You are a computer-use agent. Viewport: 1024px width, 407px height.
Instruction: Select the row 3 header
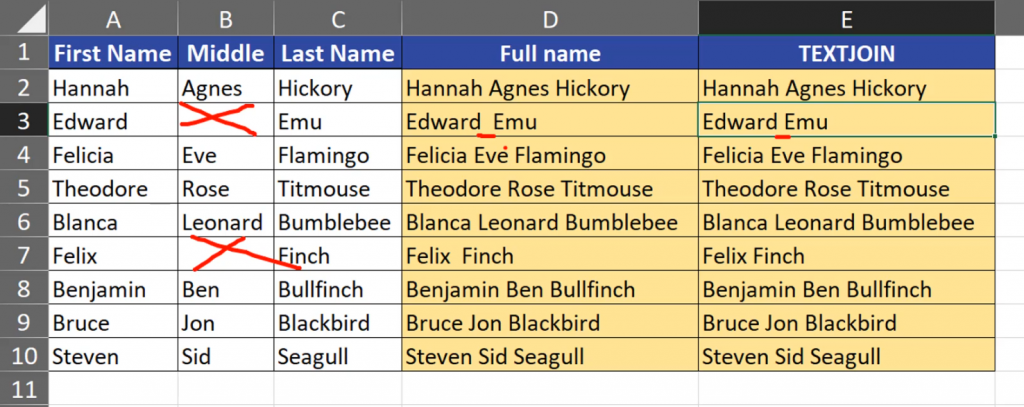[x=24, y=121]
